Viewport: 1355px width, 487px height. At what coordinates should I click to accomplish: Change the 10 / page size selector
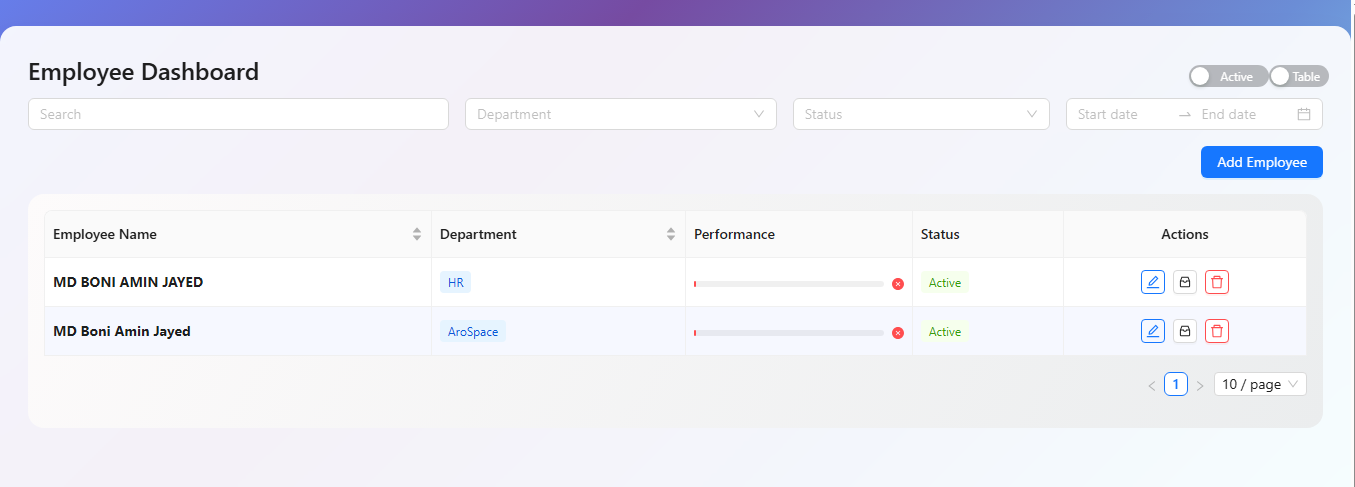1259,384
